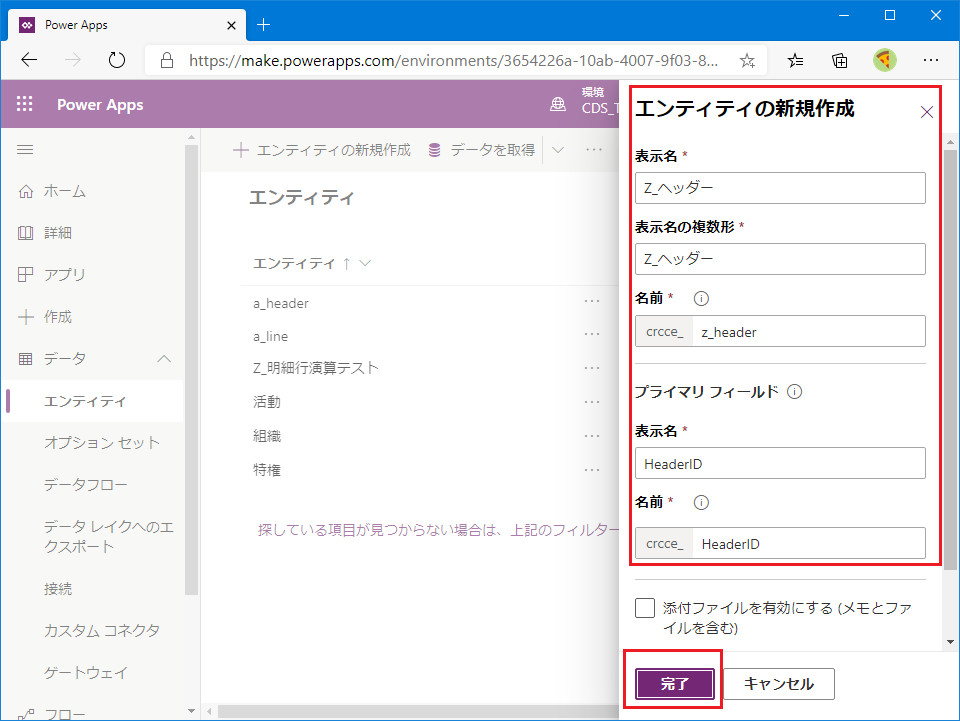Enable 添付ファイルを有効にする checkbox
Viewport: 960px width, 721px height.
[645, 608]
